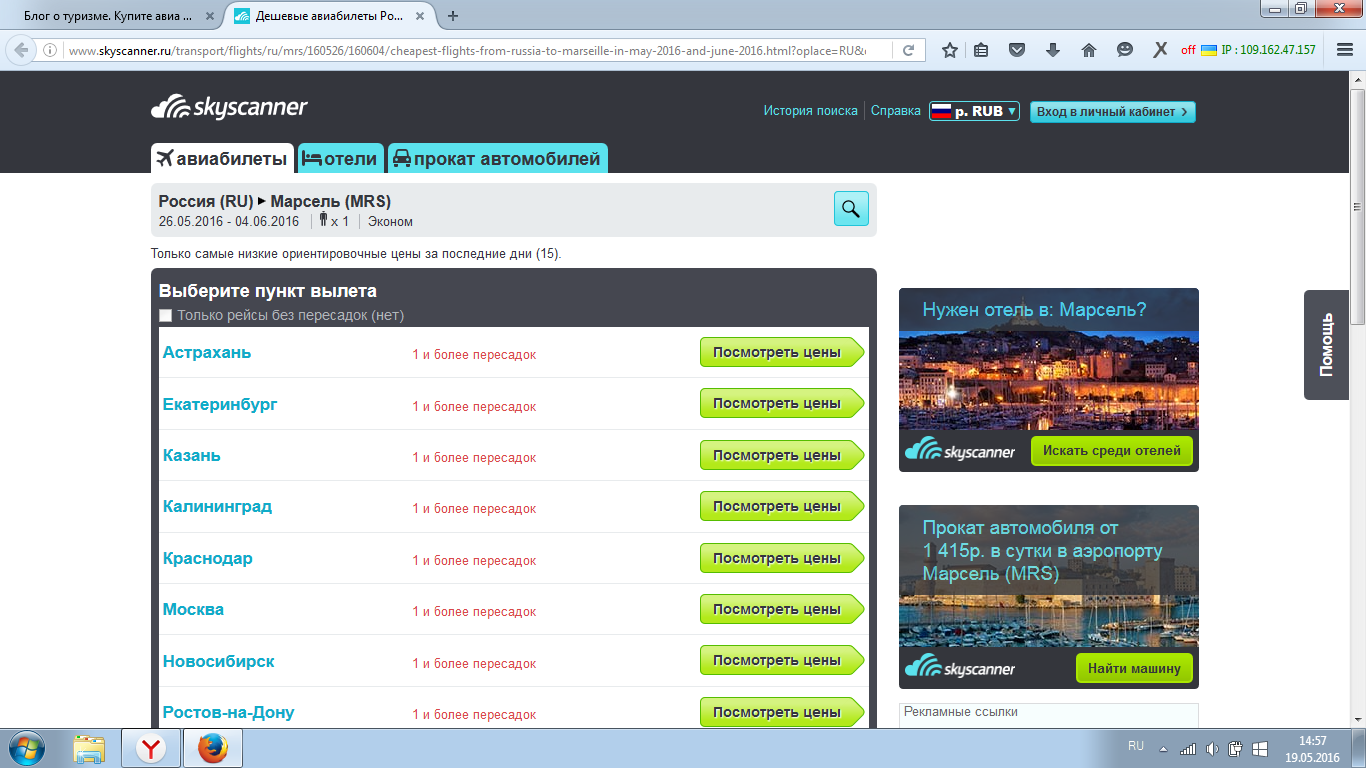Click Вход в личный кабинет button
The height and width of the screenshot is (768, 1366).
1113,112
